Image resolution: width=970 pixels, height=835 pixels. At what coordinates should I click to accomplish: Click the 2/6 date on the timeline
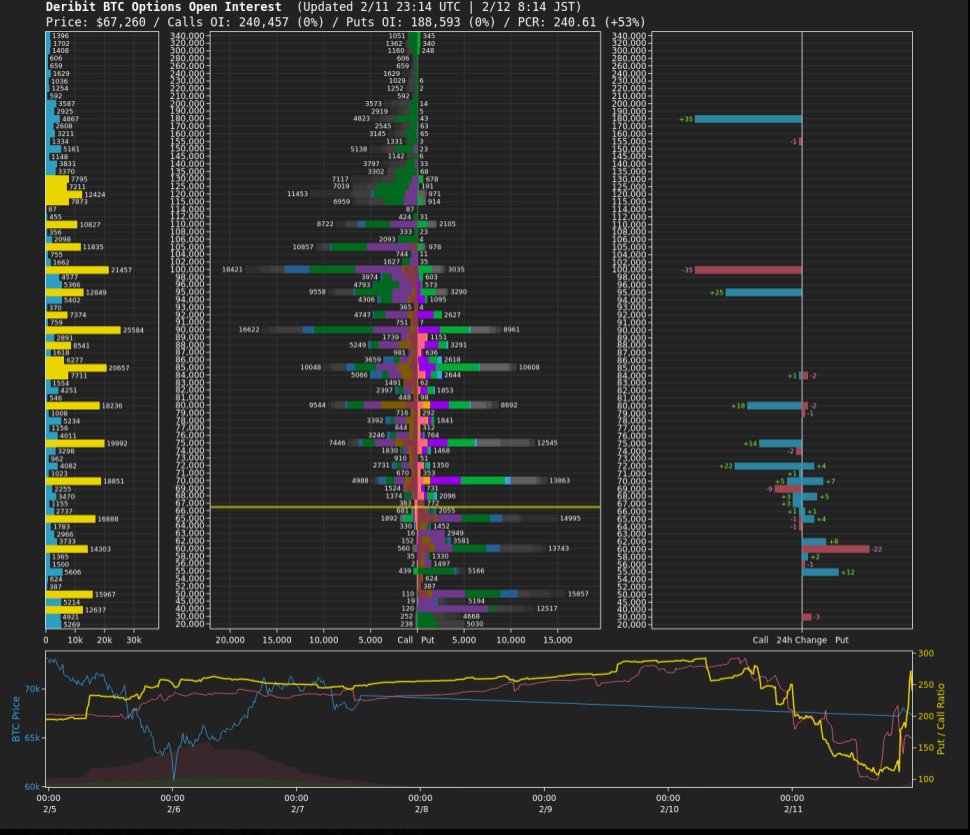point(173,809)
